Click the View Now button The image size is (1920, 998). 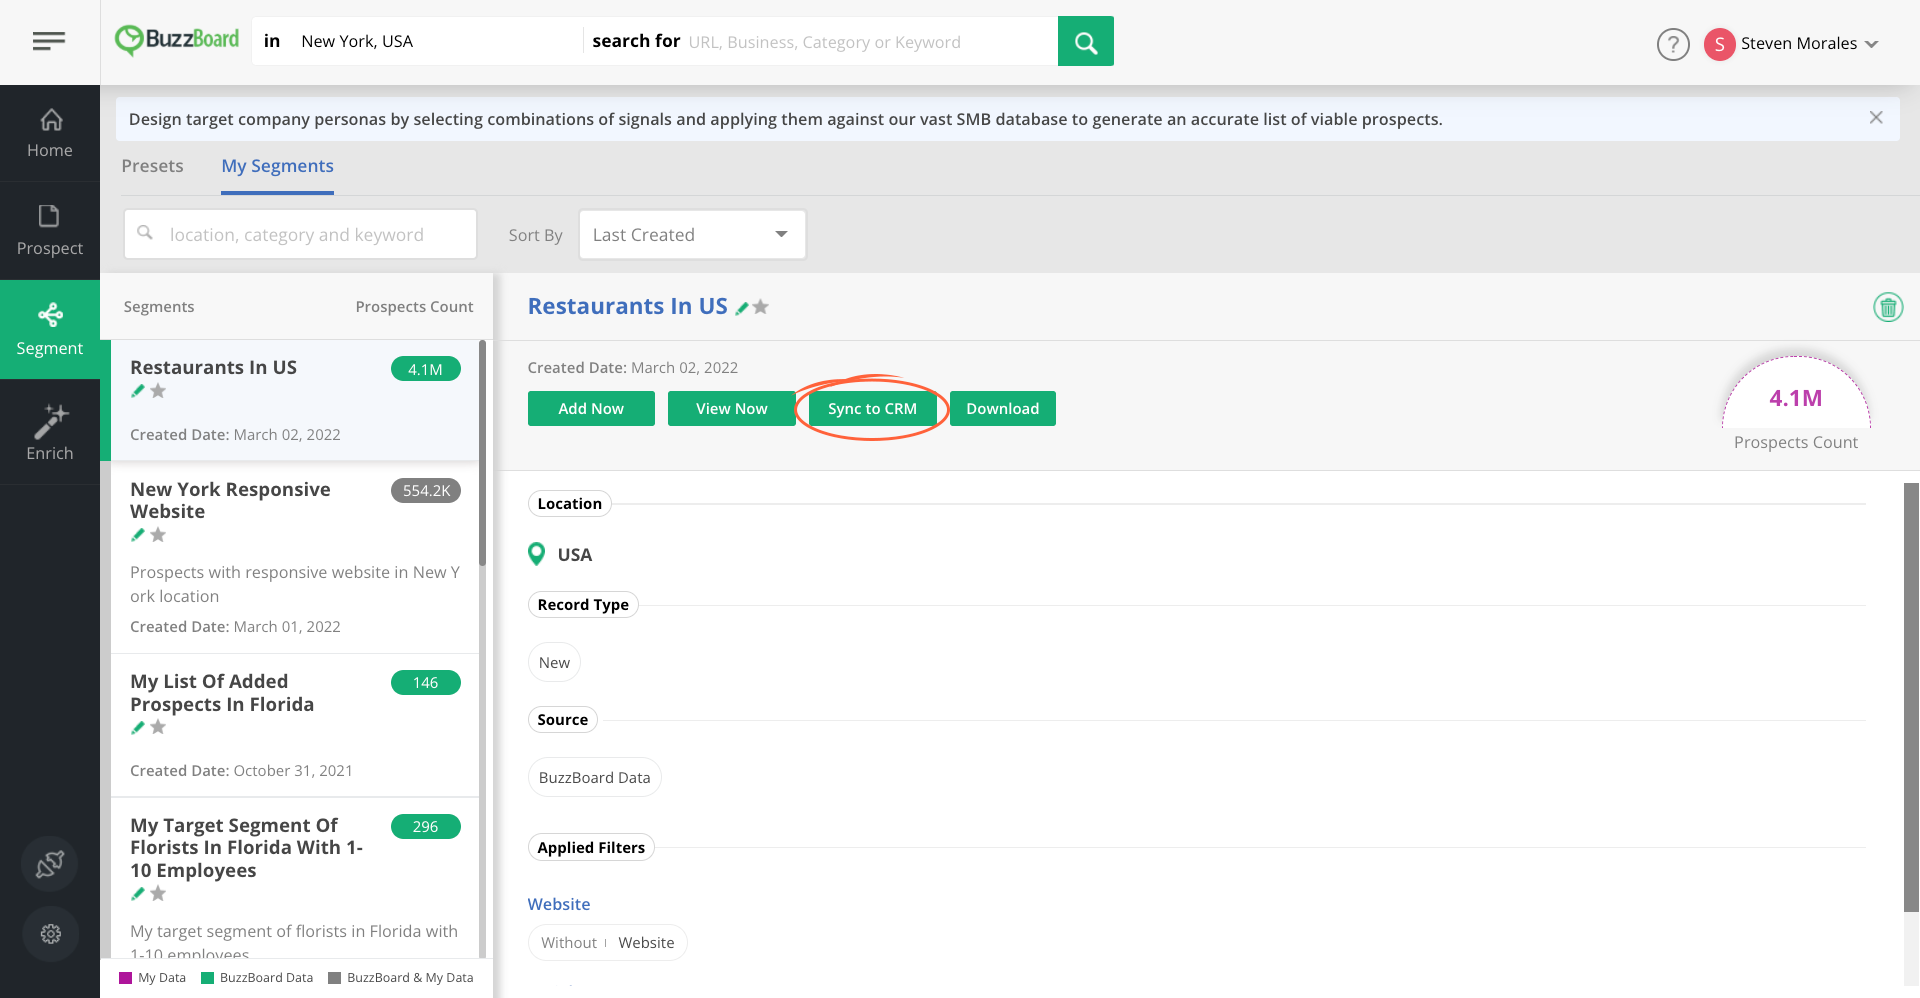[732, 409]
